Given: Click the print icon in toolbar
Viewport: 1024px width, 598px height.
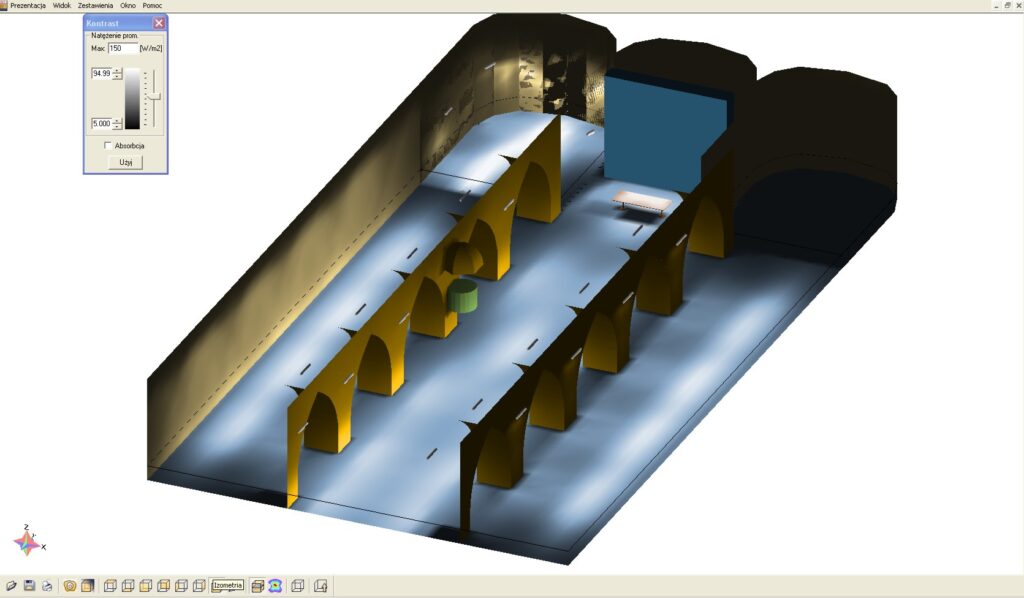Looking at the screenshot, I should click(x=47, y=586).
